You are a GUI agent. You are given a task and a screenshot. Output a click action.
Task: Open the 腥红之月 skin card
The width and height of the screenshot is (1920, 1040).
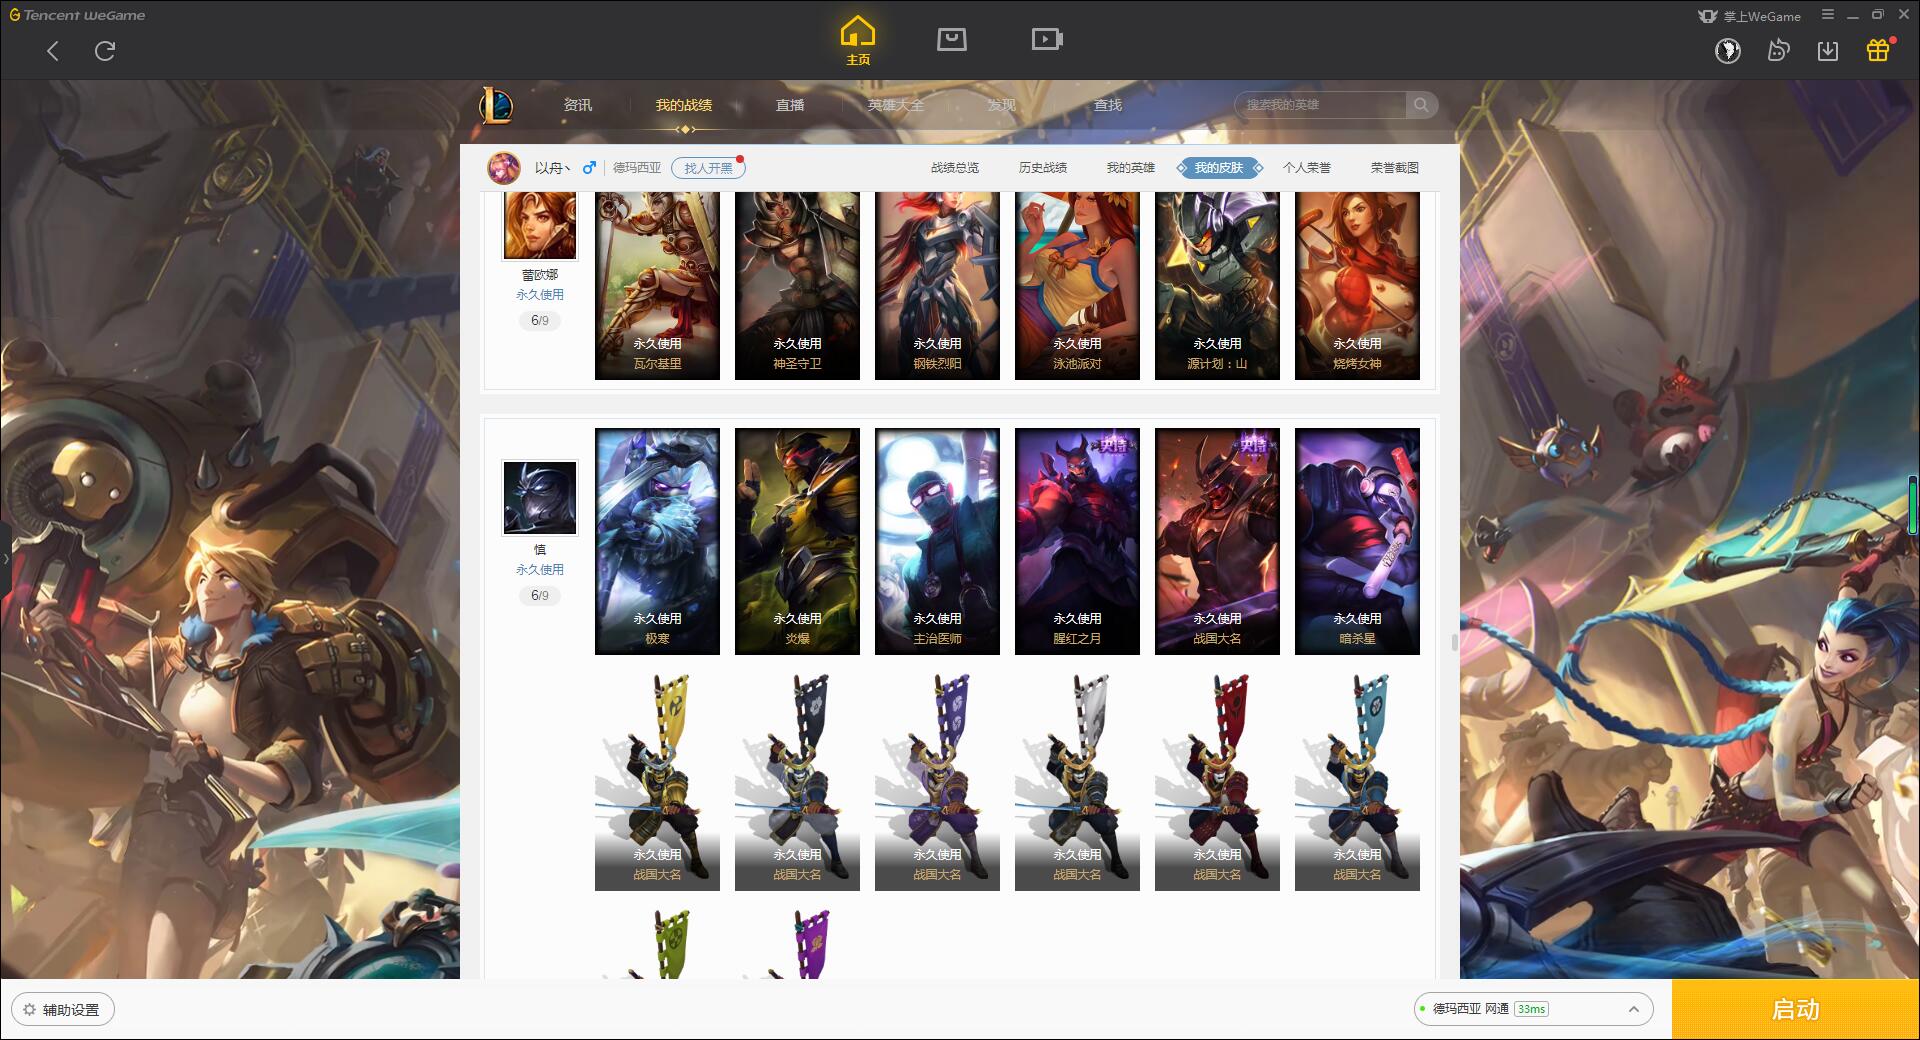pos(1077,542)
